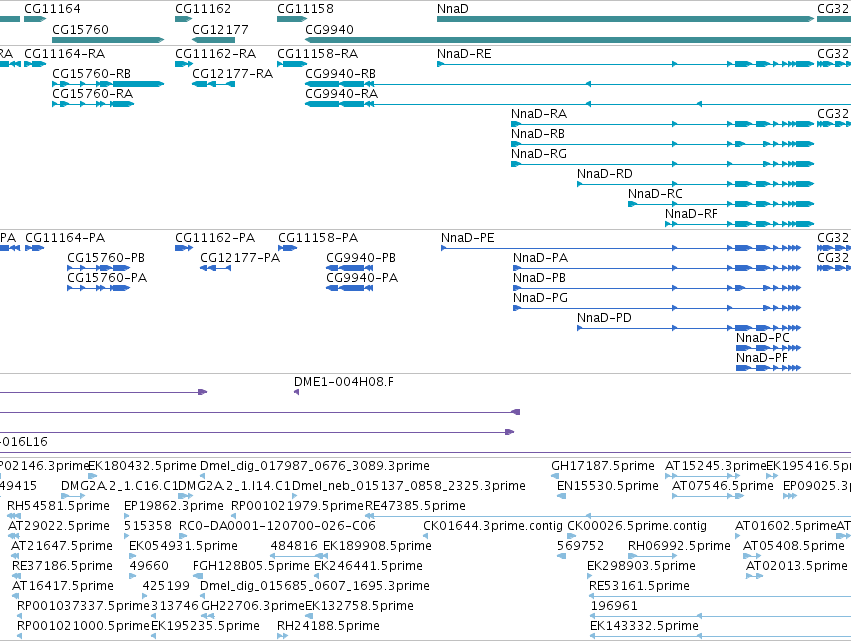Select protein NnaD-PF
The height and width of the screenshot is (641, 851).
761,359
